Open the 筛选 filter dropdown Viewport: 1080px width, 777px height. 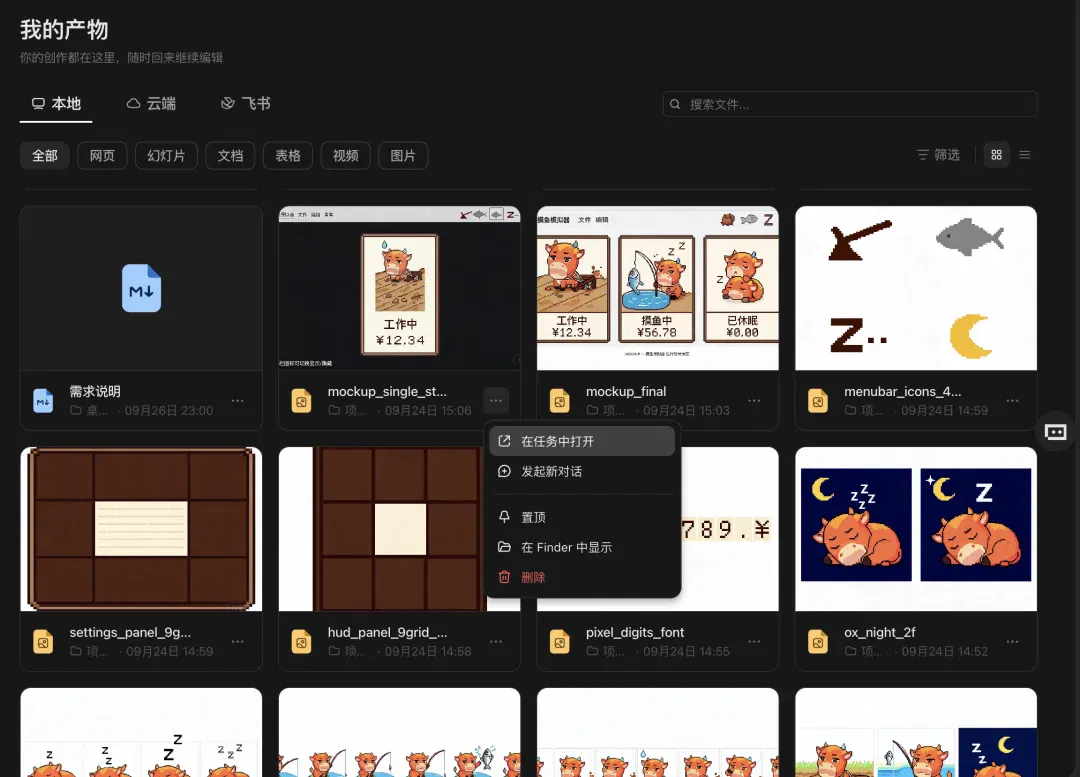[x=938, y=155]
